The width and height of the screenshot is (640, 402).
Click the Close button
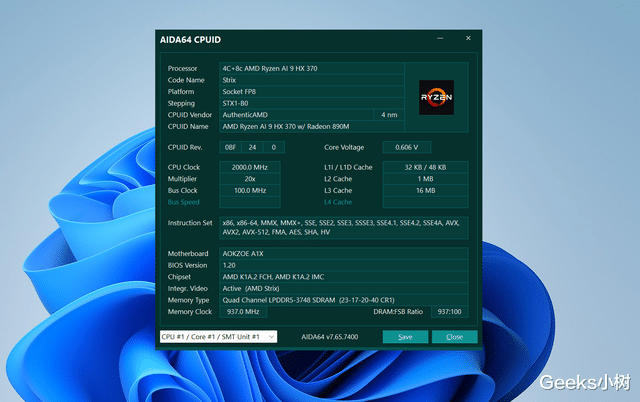pos(455,337)
